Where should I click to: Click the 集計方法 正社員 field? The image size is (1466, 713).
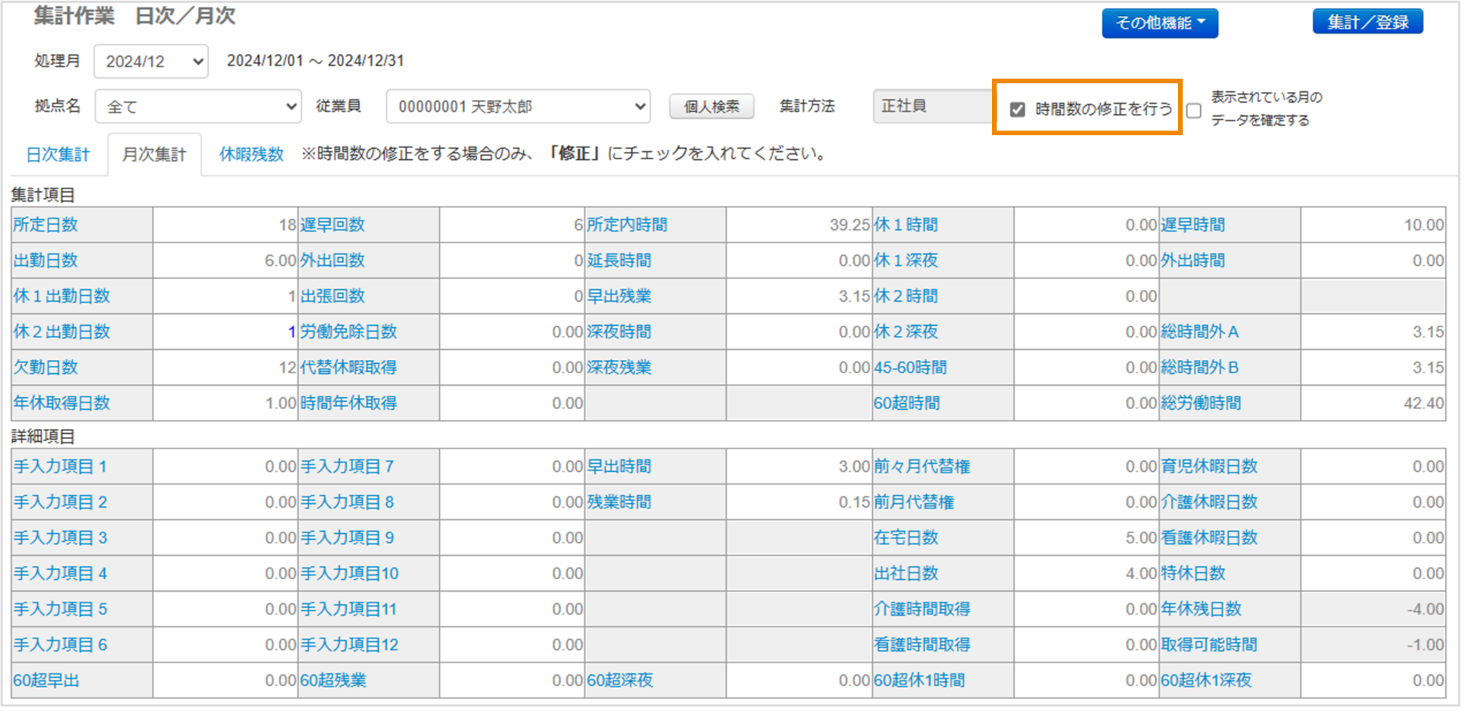932,106
